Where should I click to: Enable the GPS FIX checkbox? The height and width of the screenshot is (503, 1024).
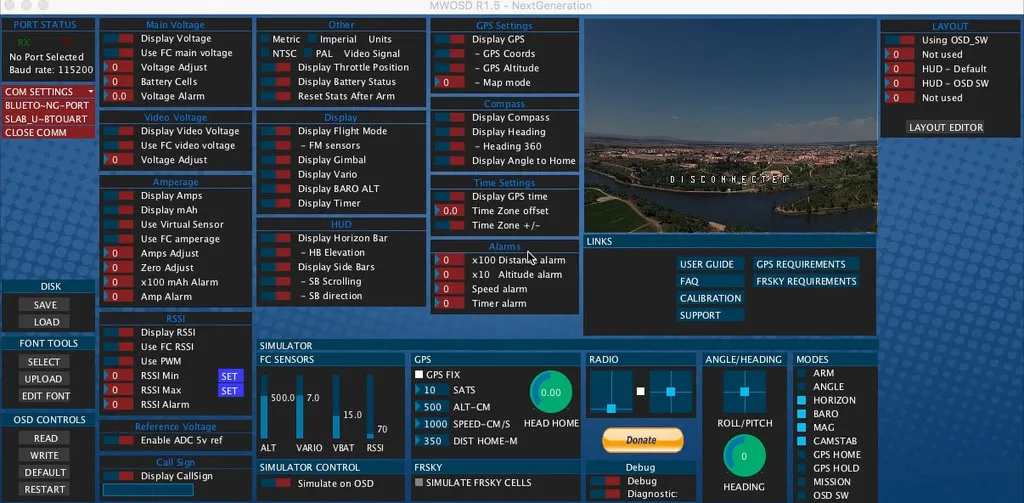[419, 374]
